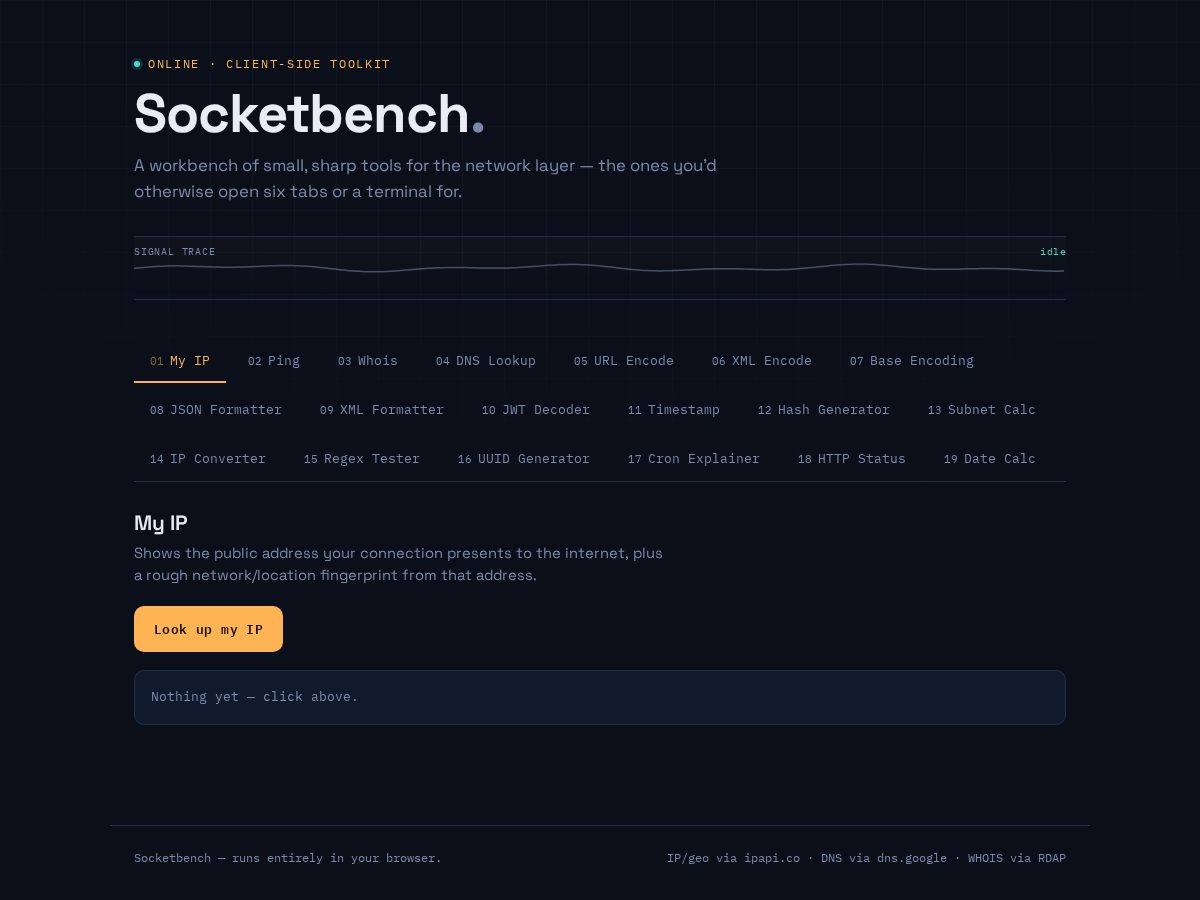Switch to Subnet Calc tab
1200x900 pixels.
982,410
